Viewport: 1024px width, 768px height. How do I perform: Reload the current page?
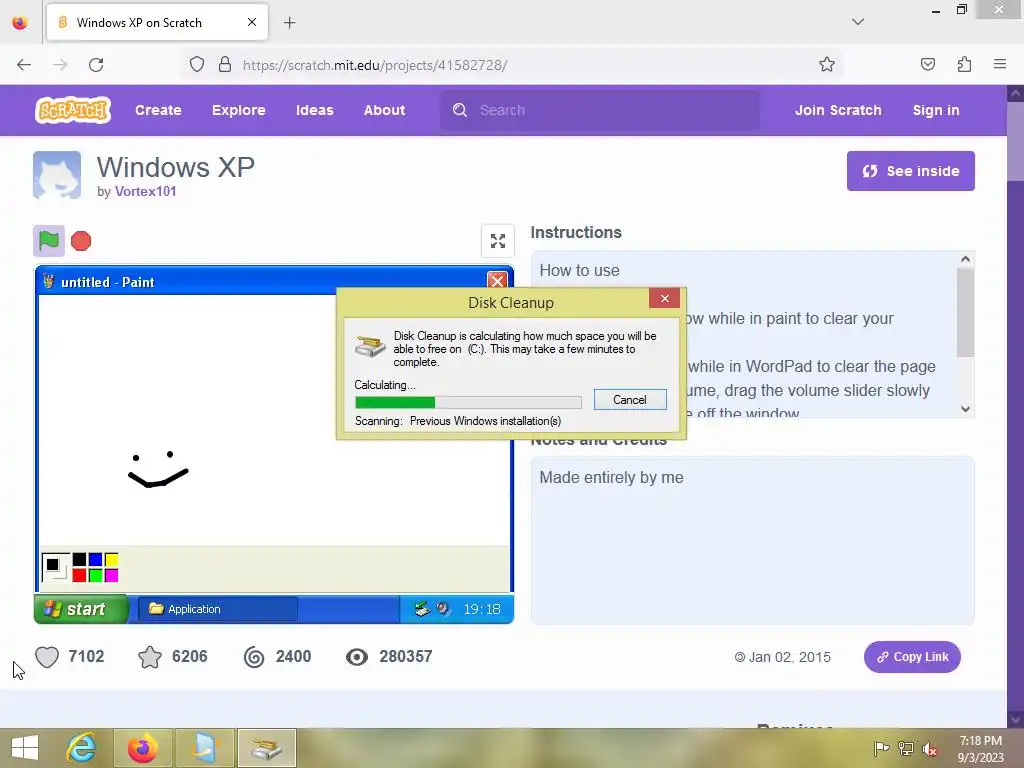[x=96, y=65]
